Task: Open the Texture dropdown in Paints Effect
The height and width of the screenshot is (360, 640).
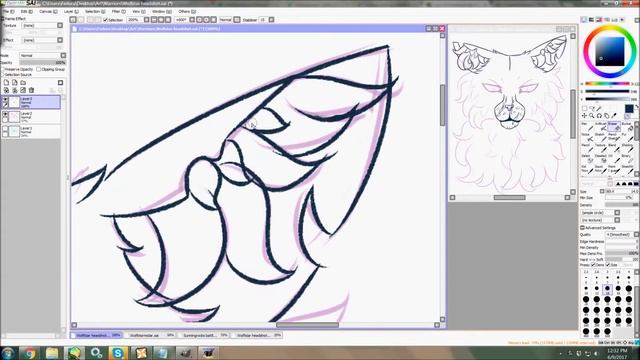Action: (60, 25)
